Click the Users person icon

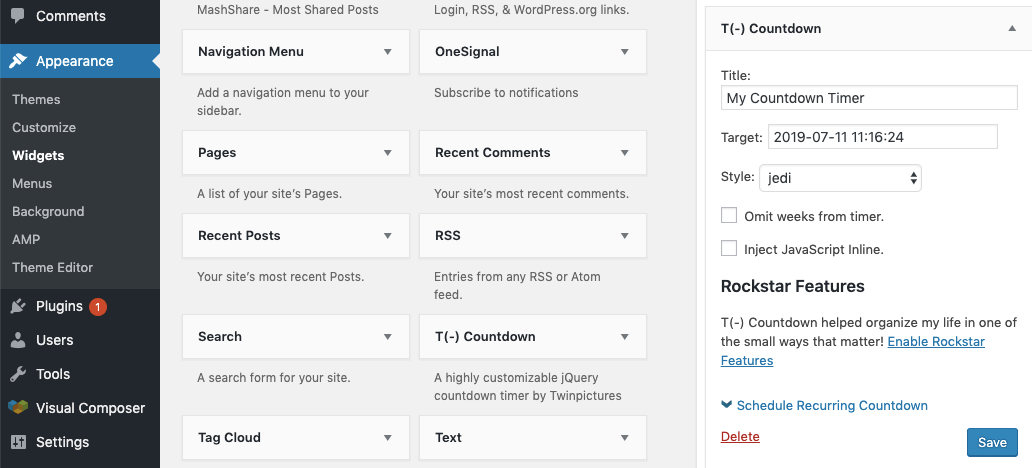coord(18,340)
